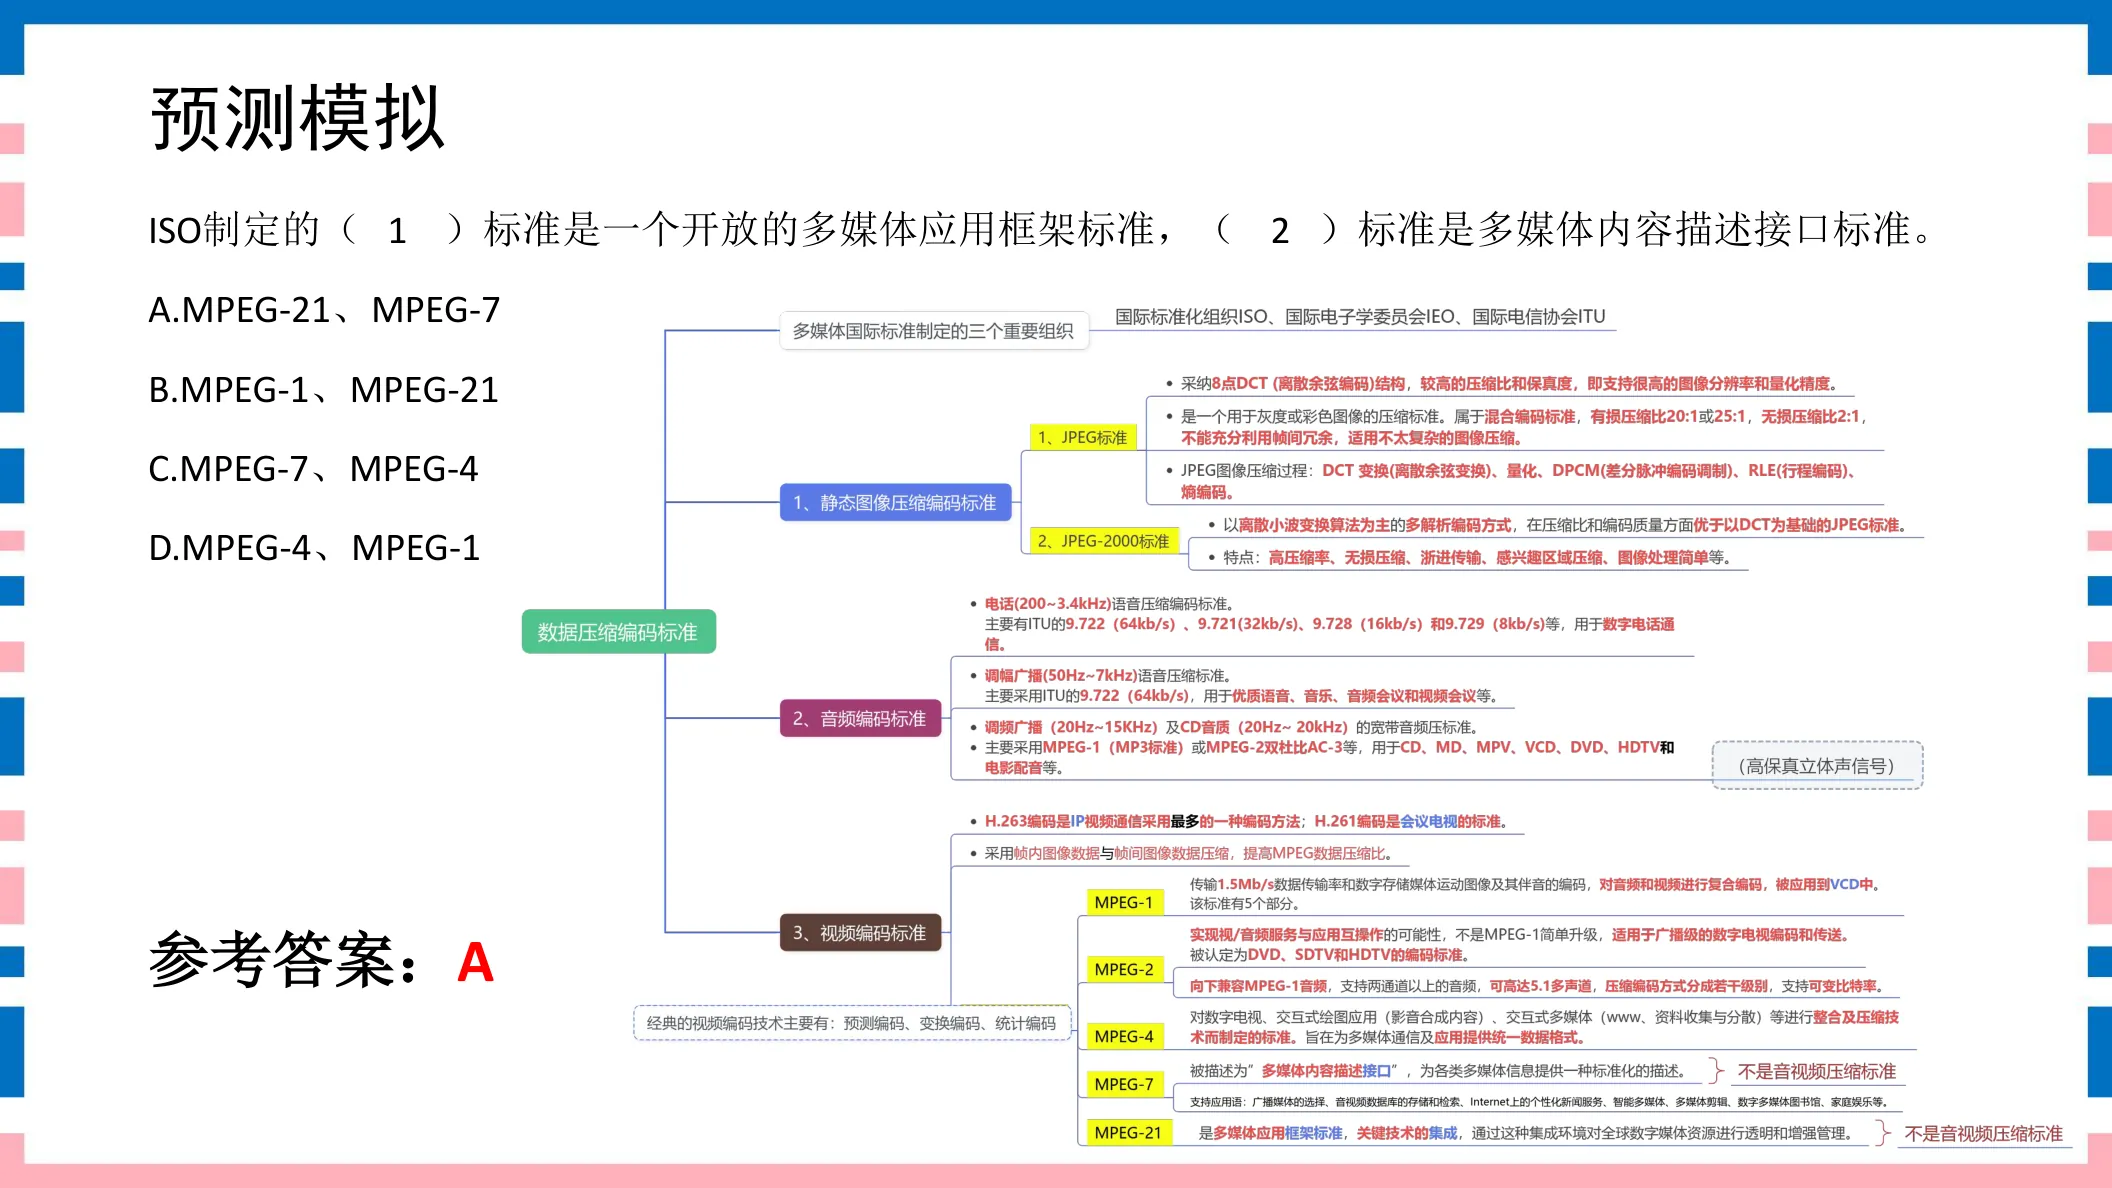The width and height of the screenshot is (2112, 1188).
Task: Click the red reference answer letter A
Action: tap(475, 962)
